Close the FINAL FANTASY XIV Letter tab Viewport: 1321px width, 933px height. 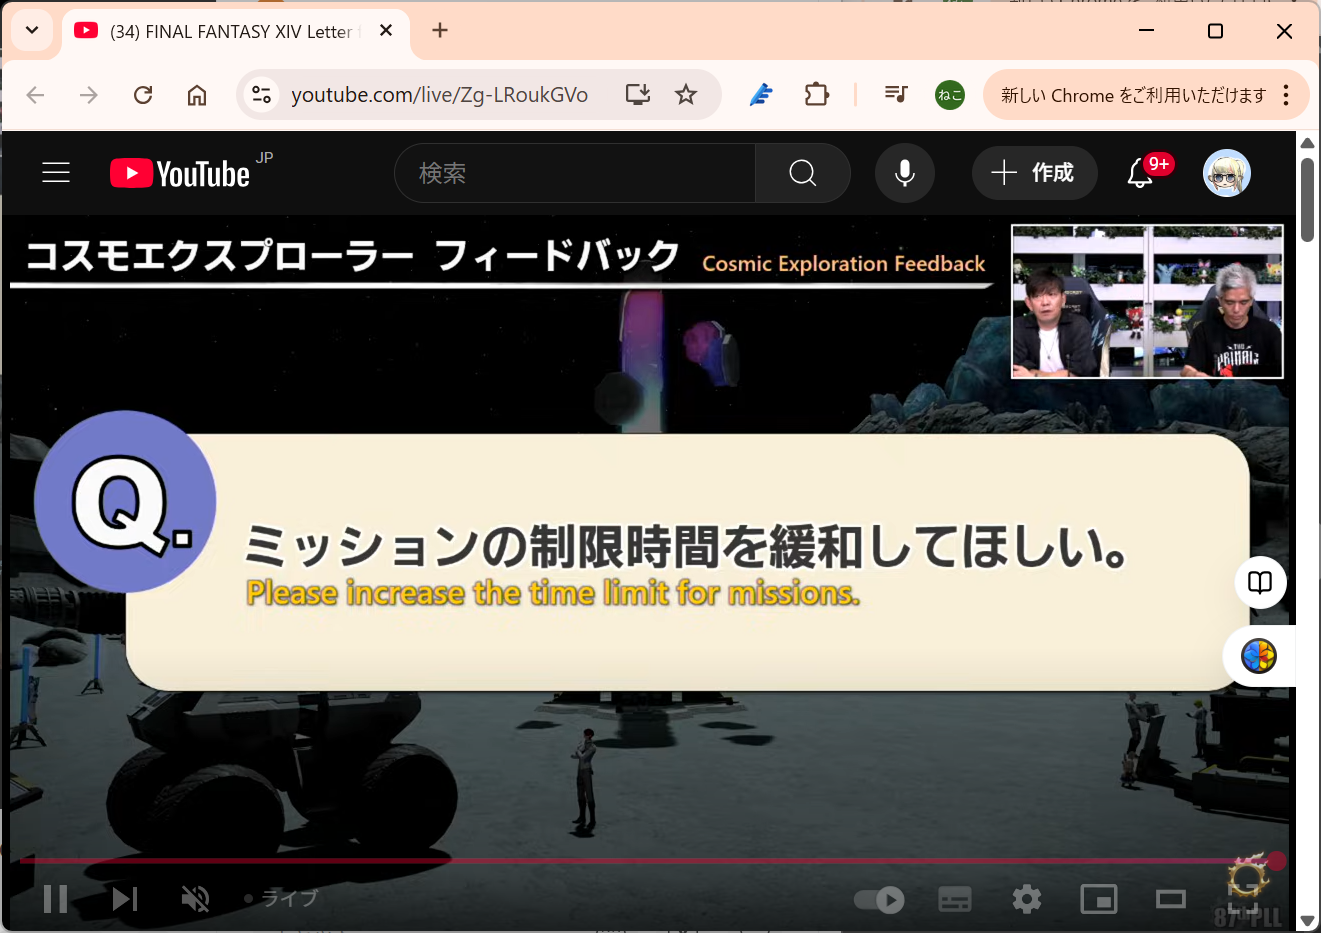coord(386,31)
